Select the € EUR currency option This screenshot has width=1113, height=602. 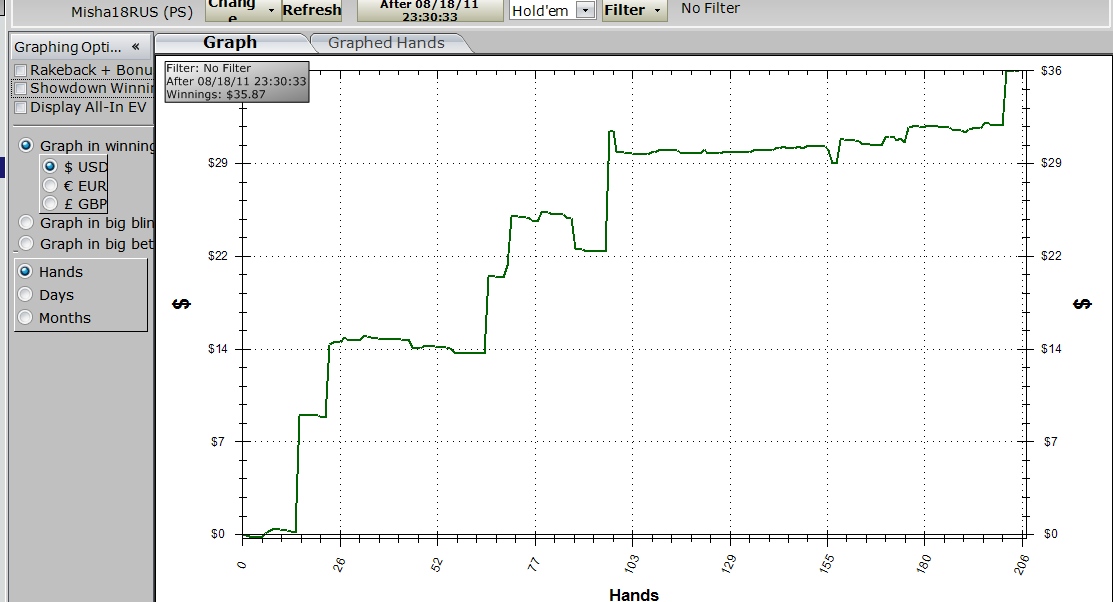(50, 186)
